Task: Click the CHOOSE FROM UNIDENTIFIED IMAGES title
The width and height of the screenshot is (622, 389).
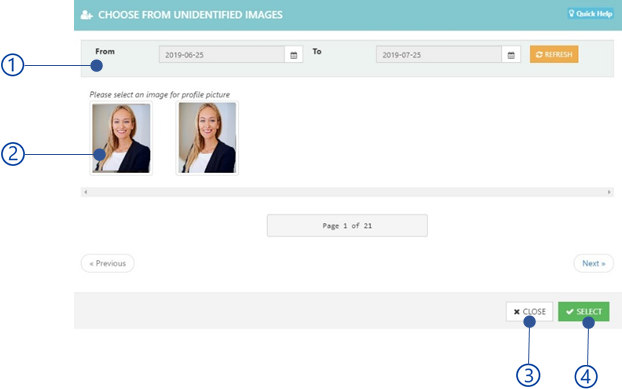Action: pos(190,15)
